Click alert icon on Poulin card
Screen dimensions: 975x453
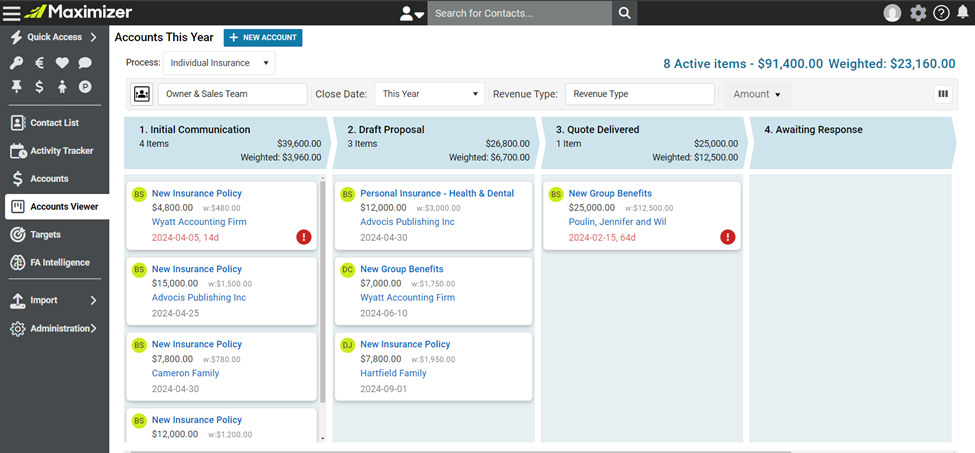[x=728, y=237]
